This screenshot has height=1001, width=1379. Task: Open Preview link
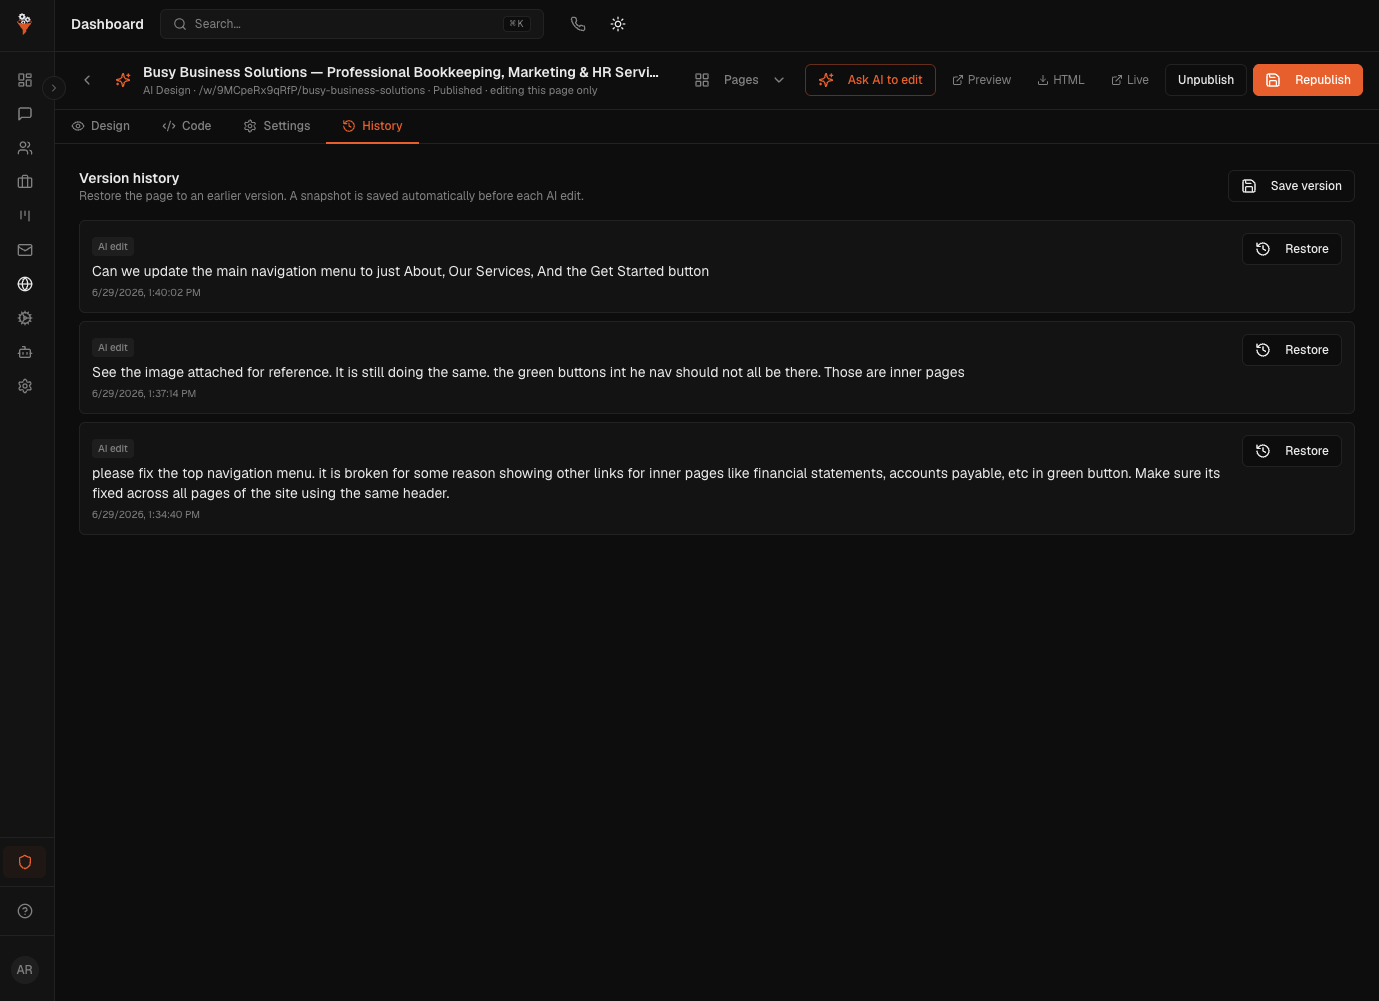(981, 80)
